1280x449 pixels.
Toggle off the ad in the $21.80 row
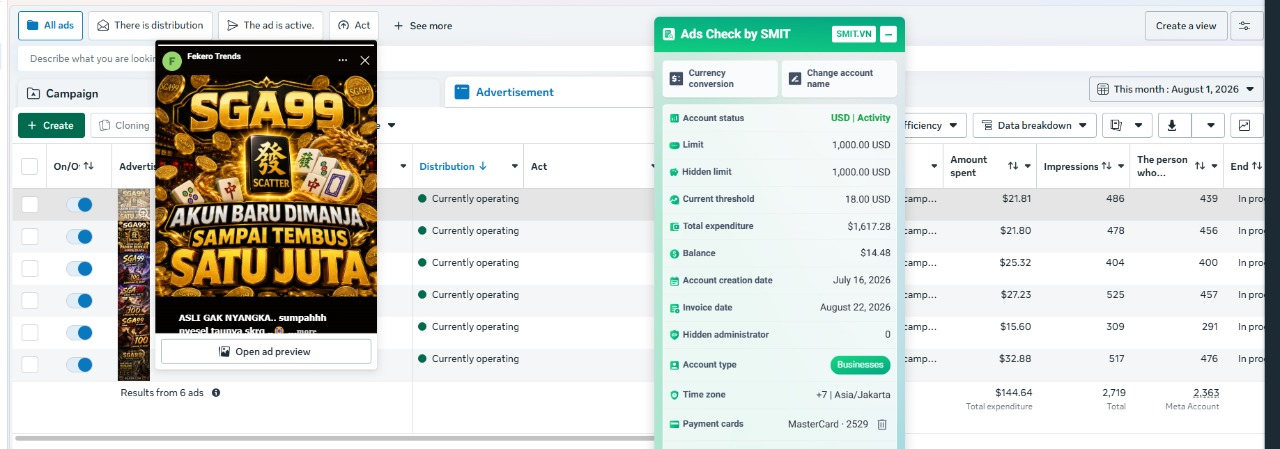point(79,236)
